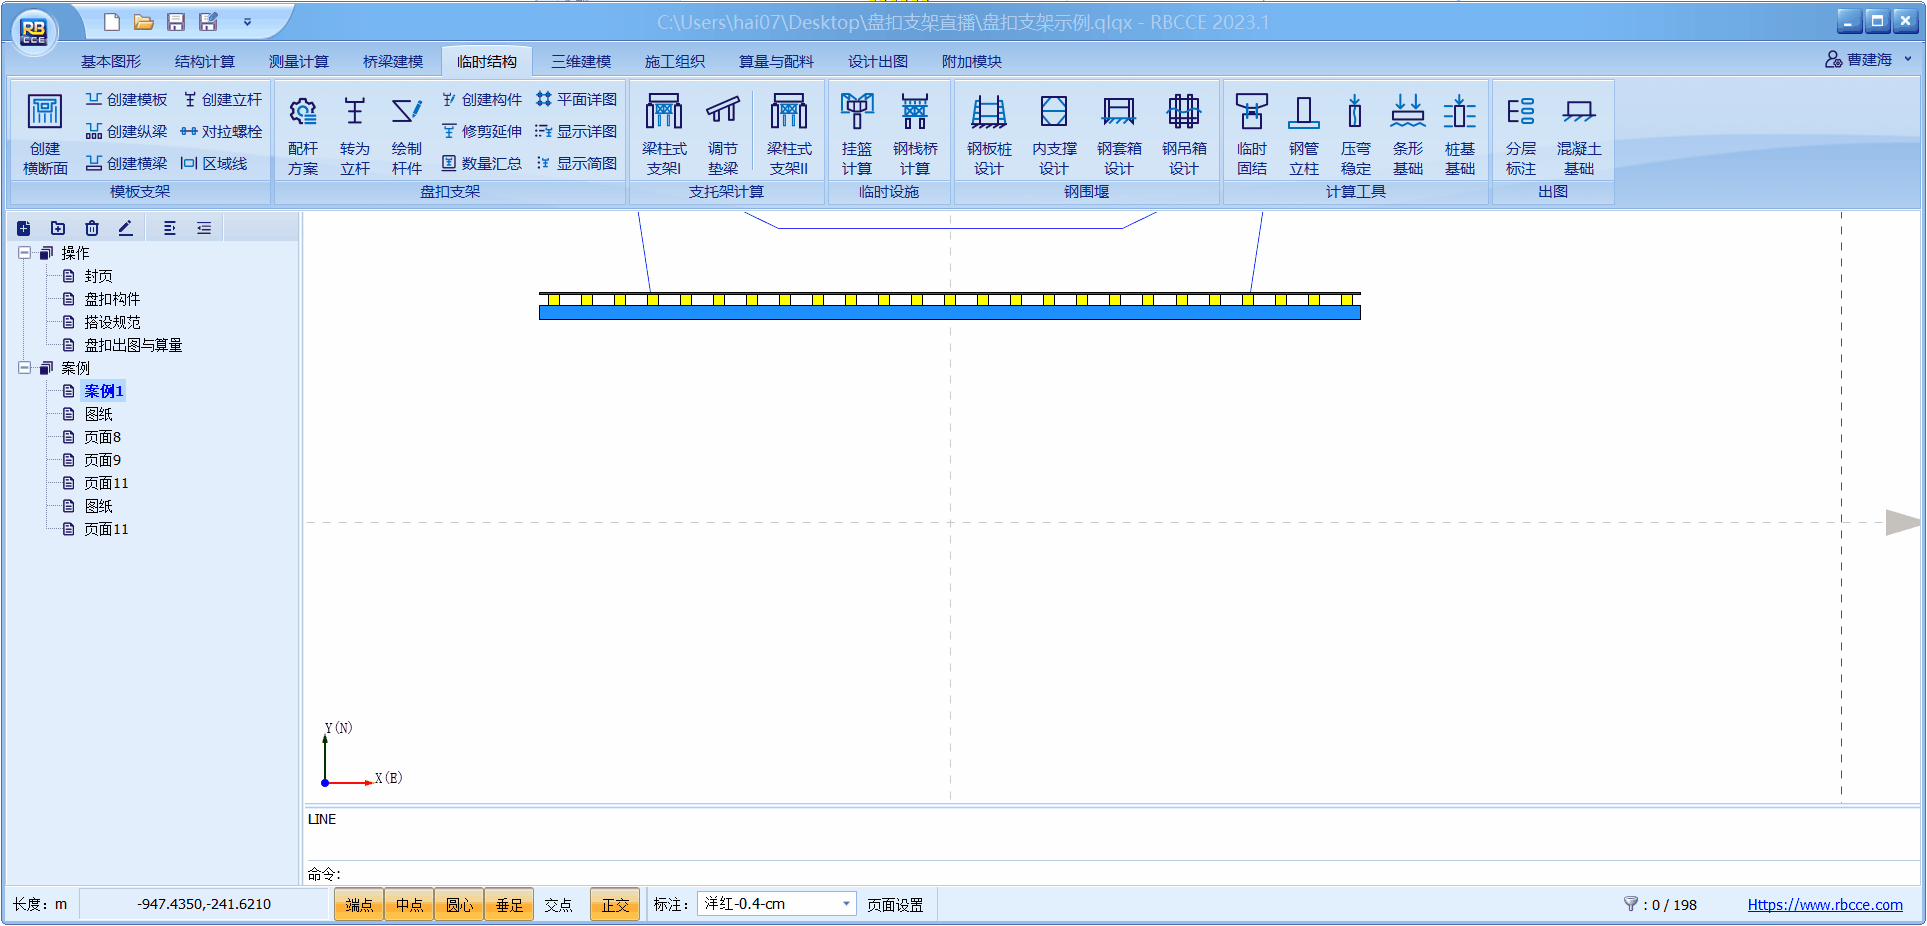The height and width of the screenshot is (926, 1927).
Task: Click the delete trash icon in tree toolbar
Action: point(92,229)
